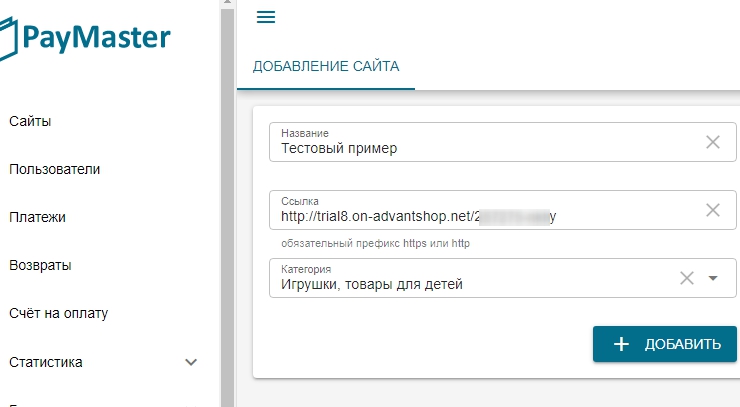
Task: Expand the Статистика sidebar section
Action: (191, 363)
